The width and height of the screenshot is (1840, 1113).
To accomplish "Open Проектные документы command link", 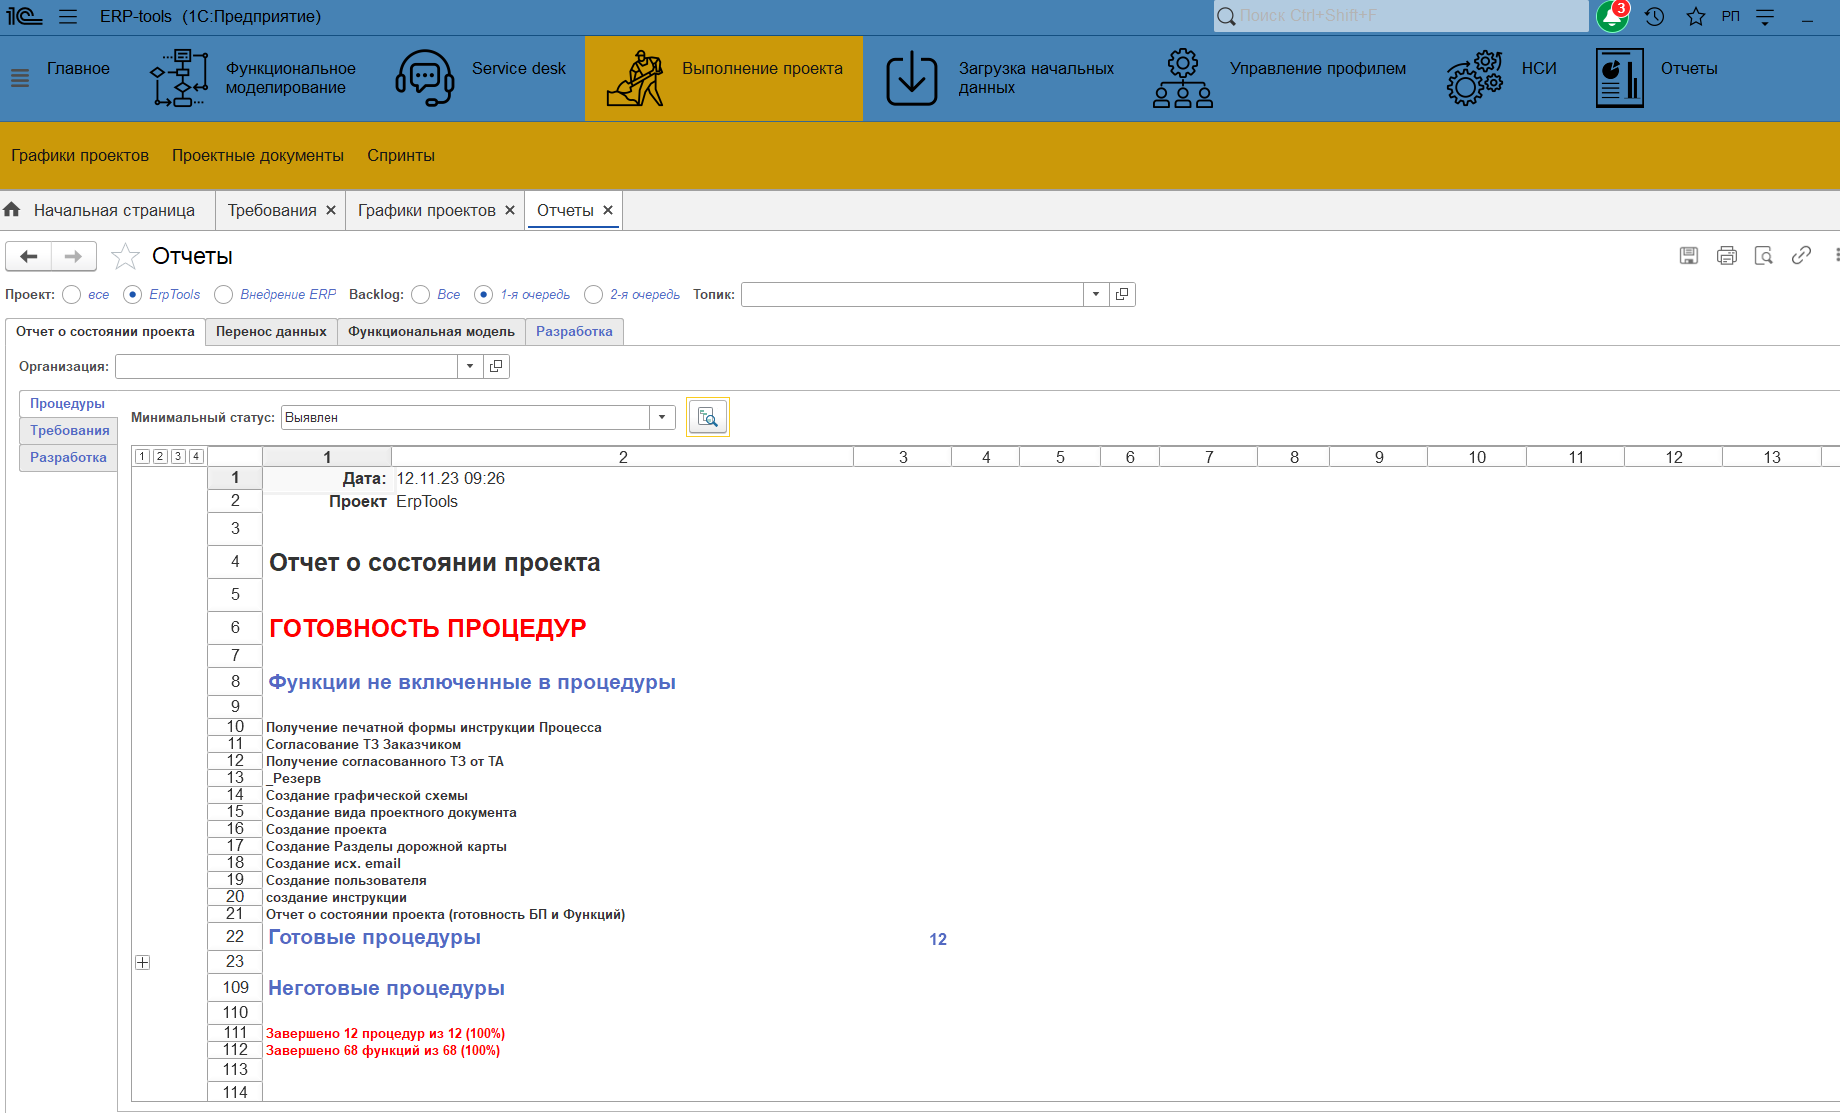I will (x=258, y=155).
